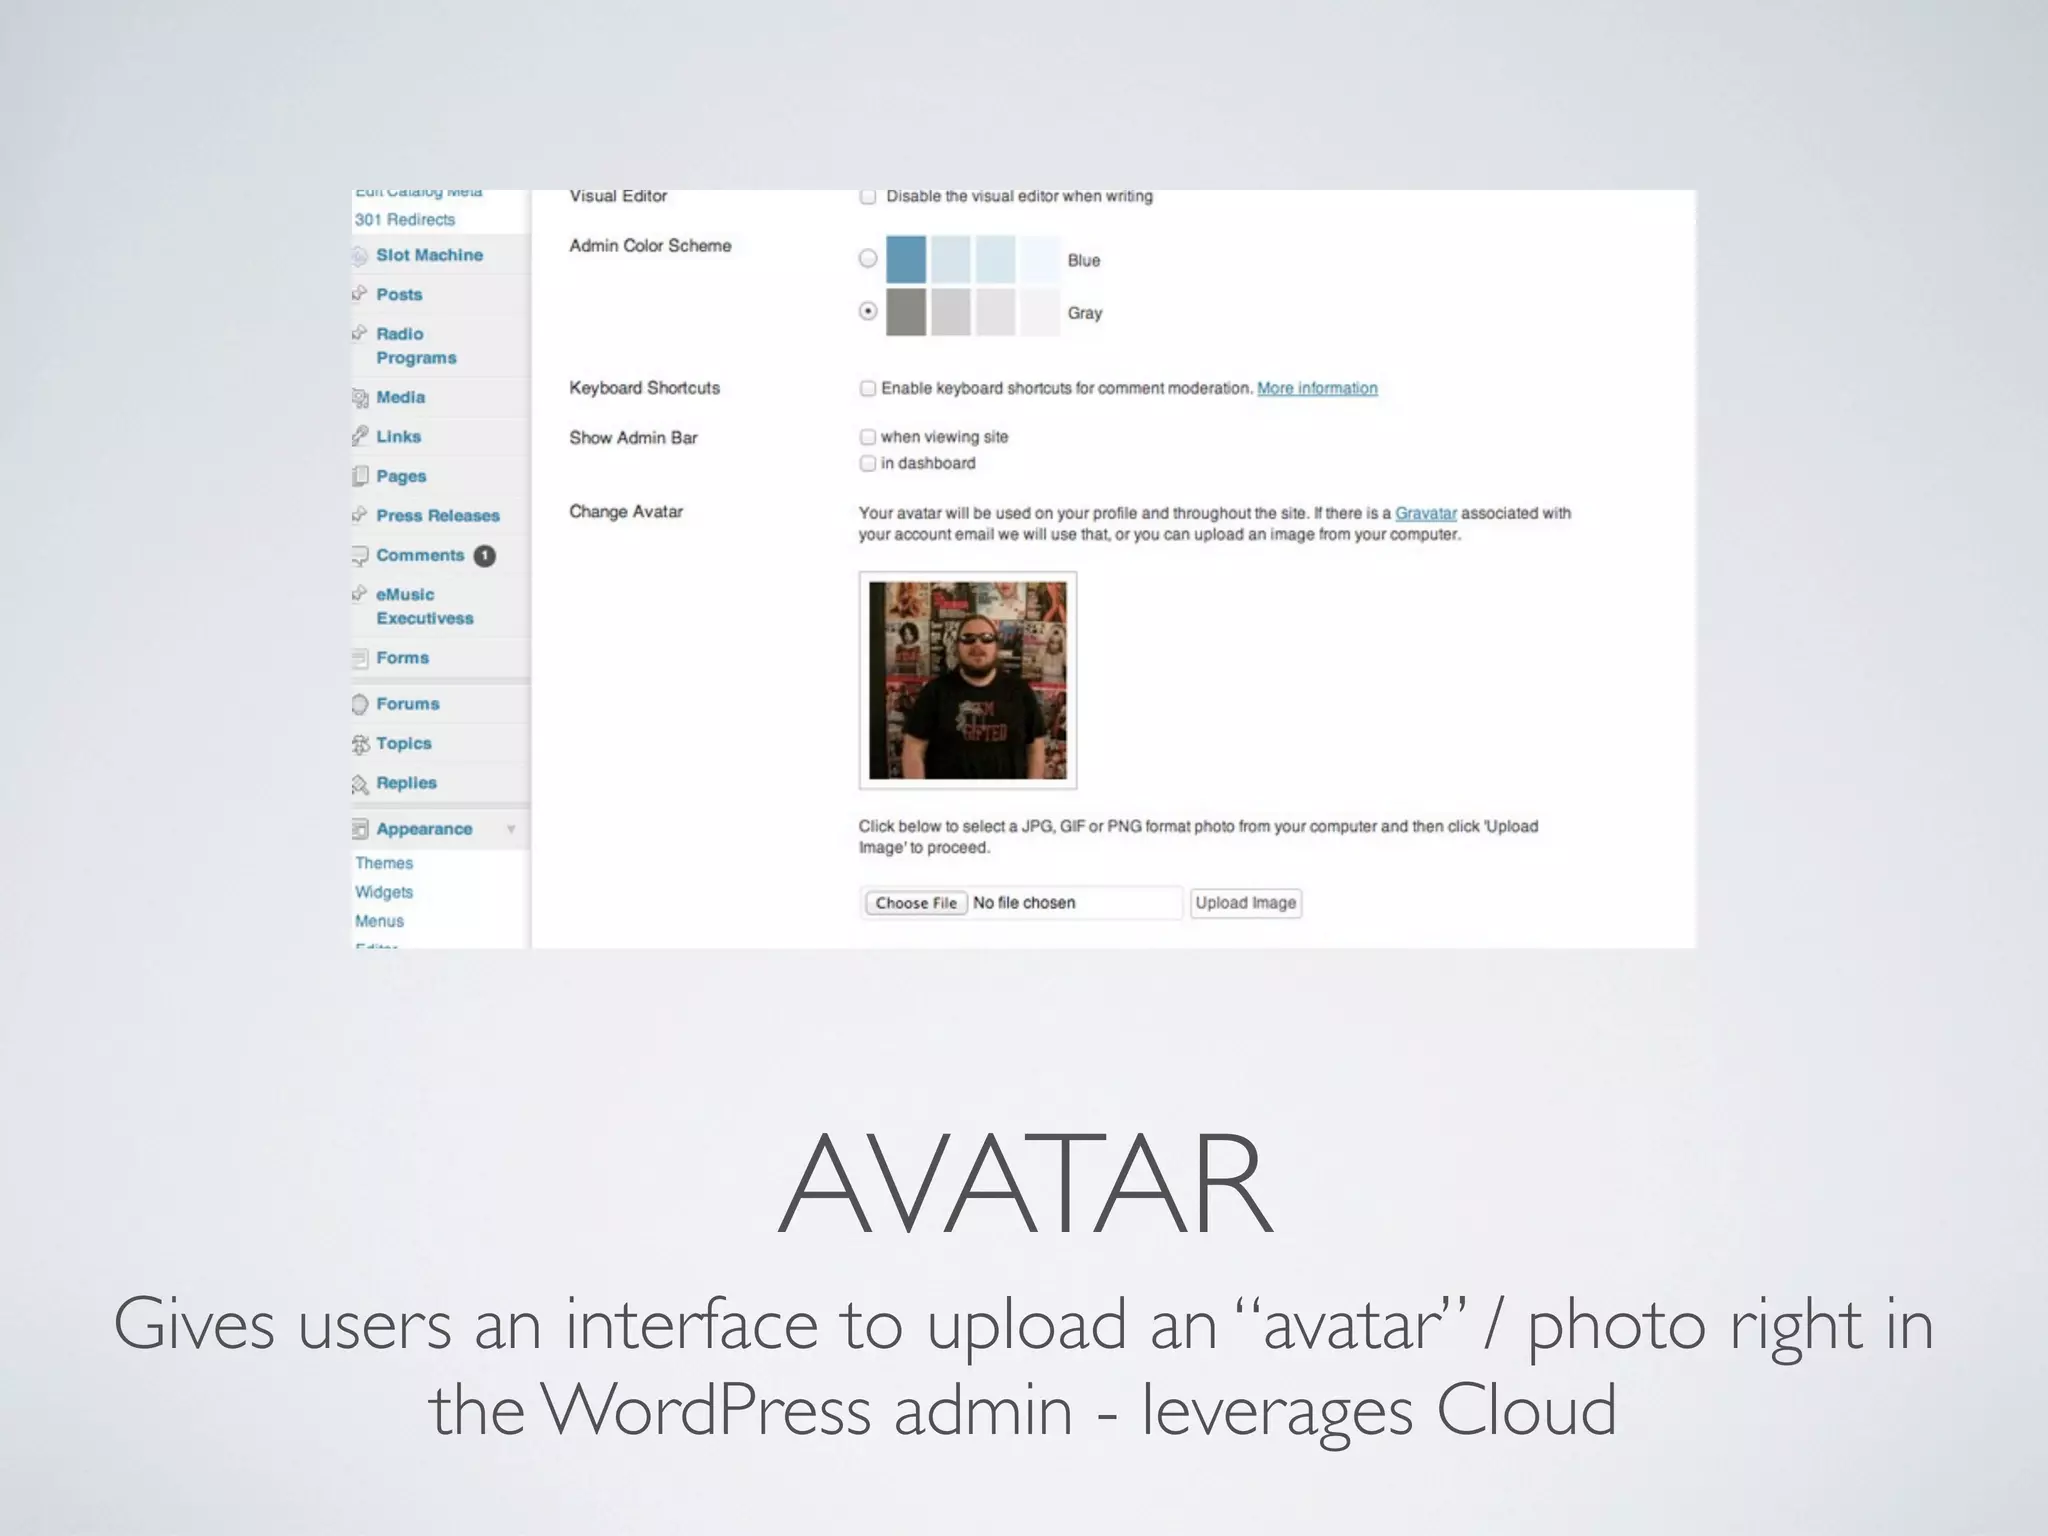Click the Pages icon in sidebar
This screenshot has height=1536, width=2048.
tap(360, 476)
